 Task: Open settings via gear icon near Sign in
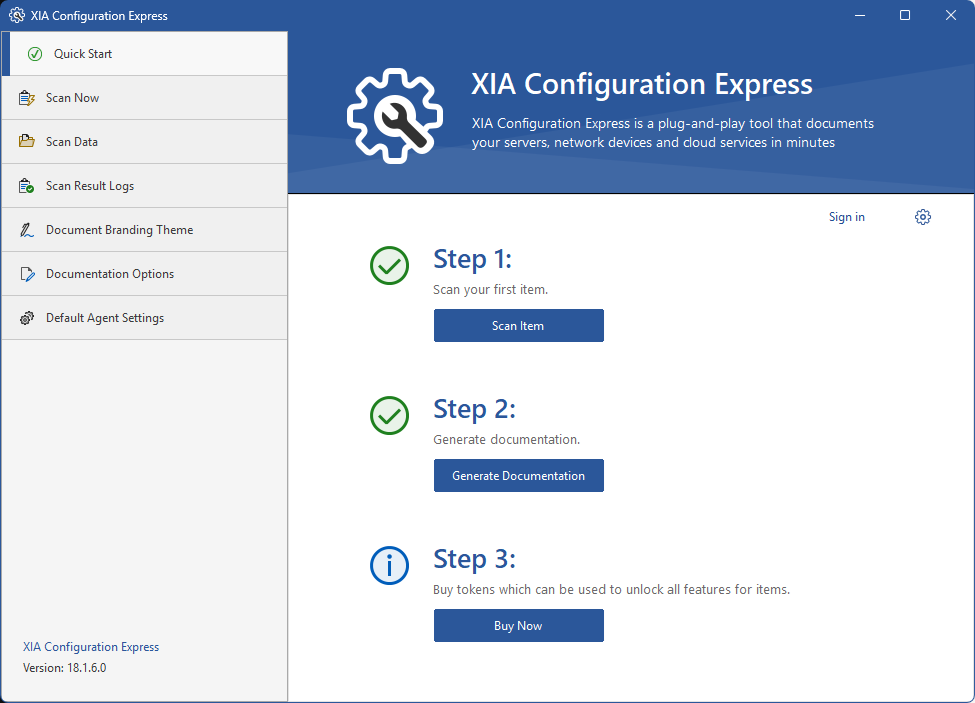pyautogui.click(x=923, y=217)
